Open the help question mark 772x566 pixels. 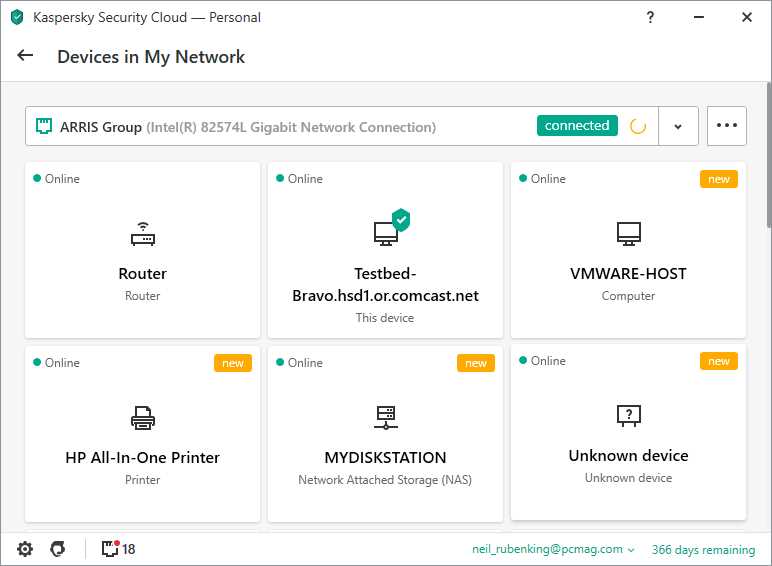click(x=650, y=17)
